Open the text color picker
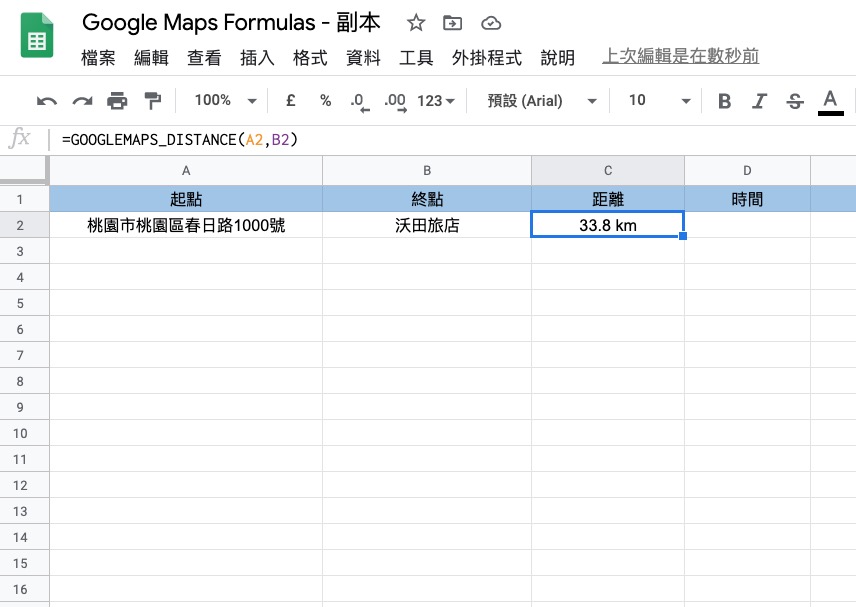Screen dimensions: 856x607 [x=829, y=101]
